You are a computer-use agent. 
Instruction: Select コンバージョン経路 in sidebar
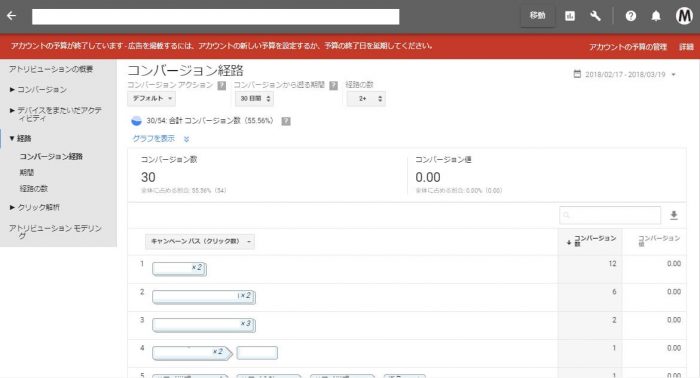tap(51, 157)
